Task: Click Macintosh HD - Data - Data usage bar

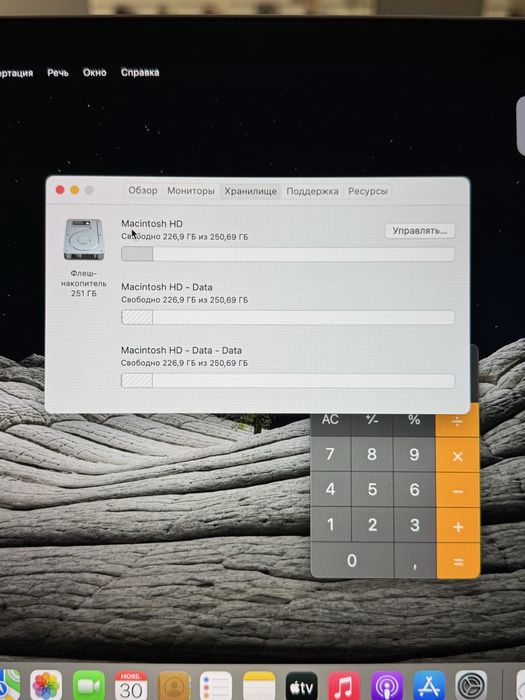Action: click(288, 381)
